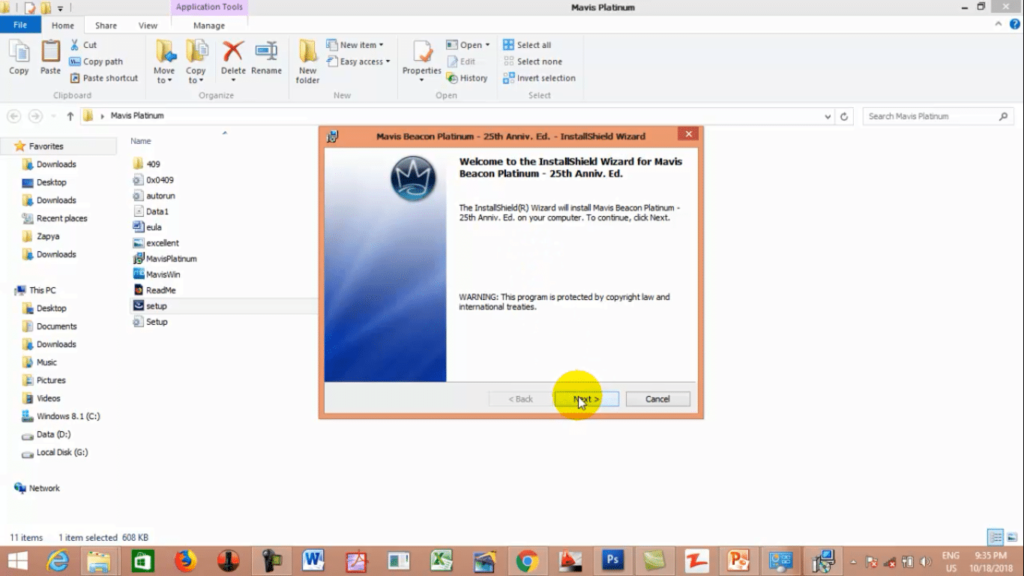Image resolution: width=1024 pixels, height=576 pixels.
Task: Click the Refresh button beside address bar
Action: tap(844, 116)
